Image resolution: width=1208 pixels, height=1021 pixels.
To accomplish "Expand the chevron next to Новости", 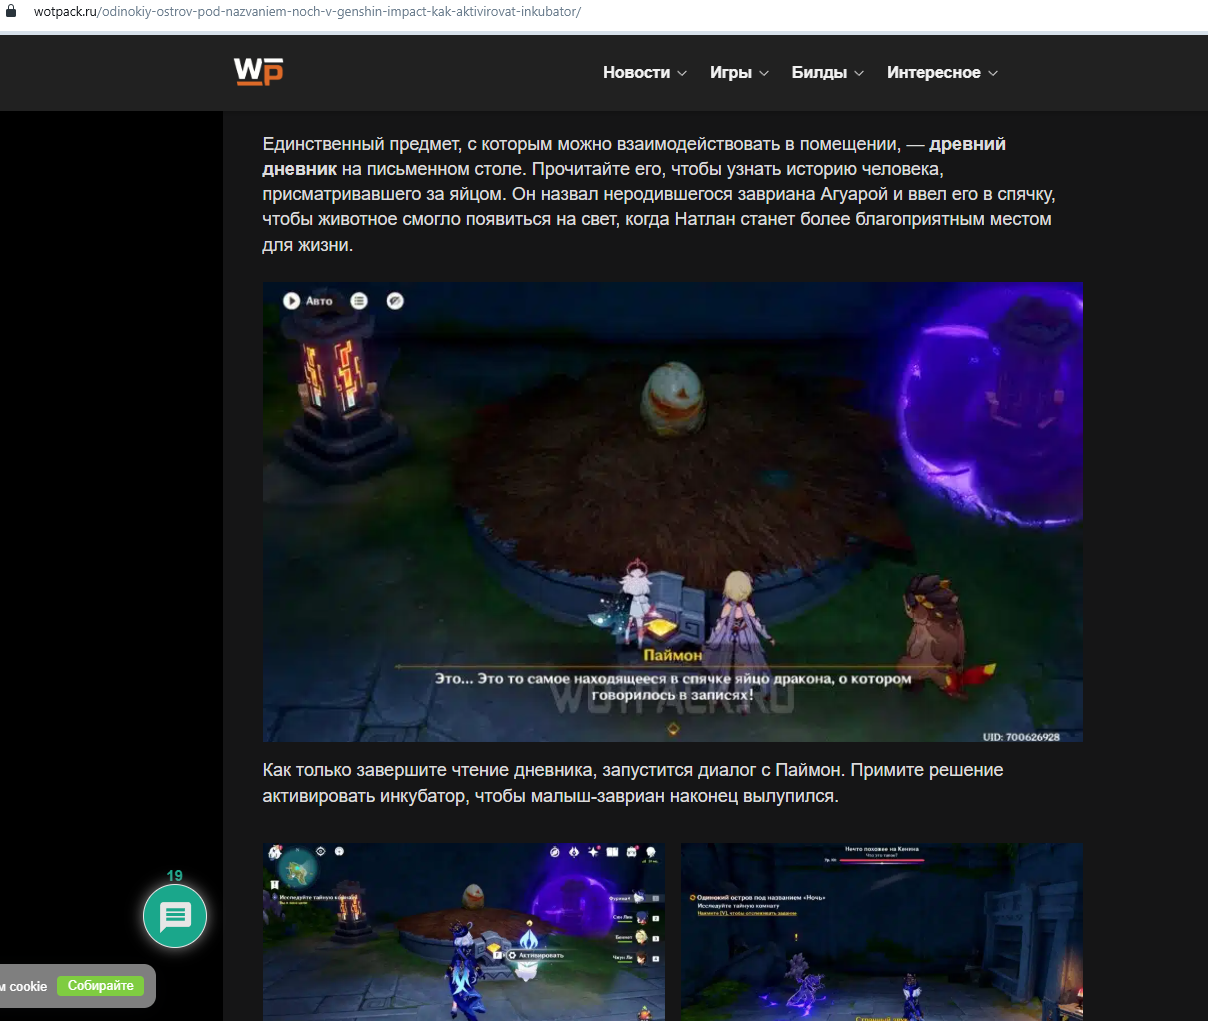I will pyautogui.click(x=682, y=73).
